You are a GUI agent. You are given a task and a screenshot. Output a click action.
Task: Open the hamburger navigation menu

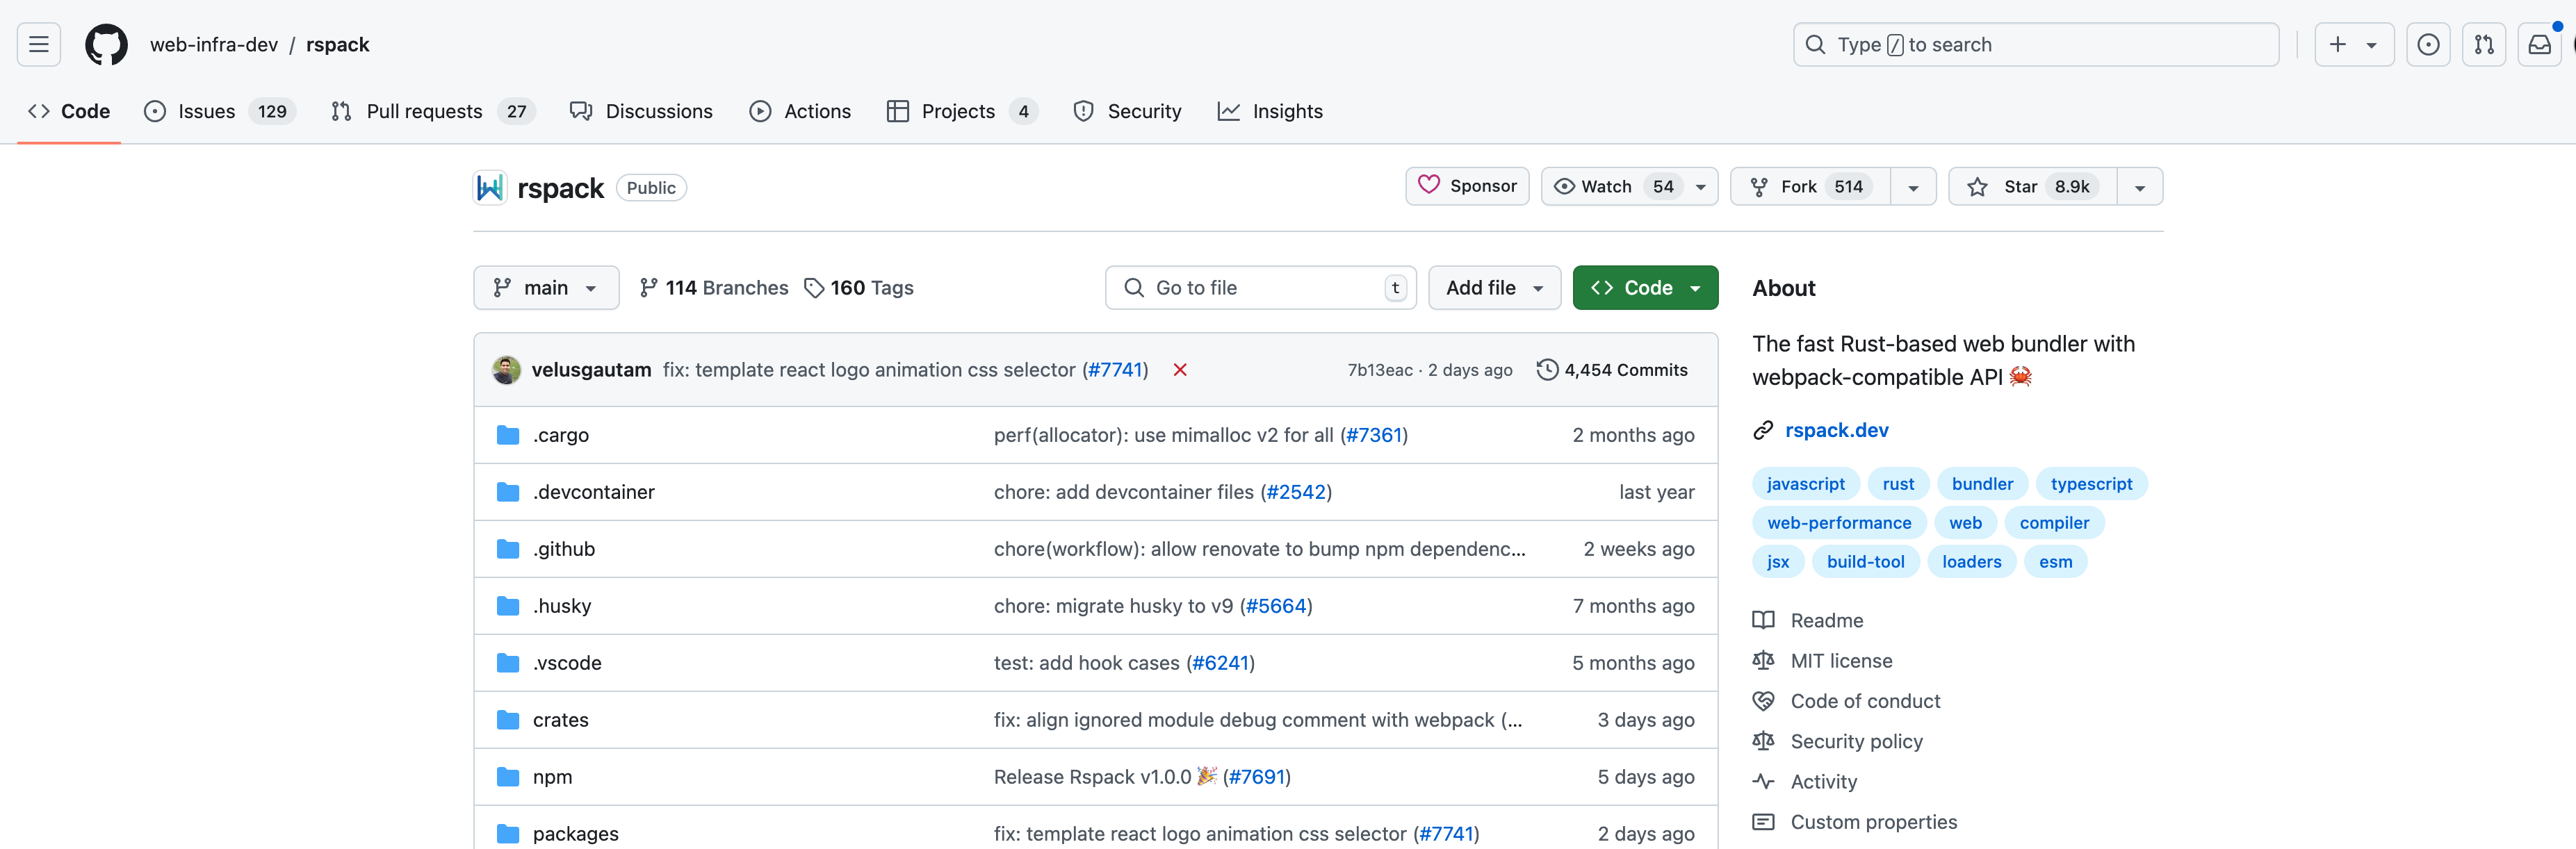[39, 44]
